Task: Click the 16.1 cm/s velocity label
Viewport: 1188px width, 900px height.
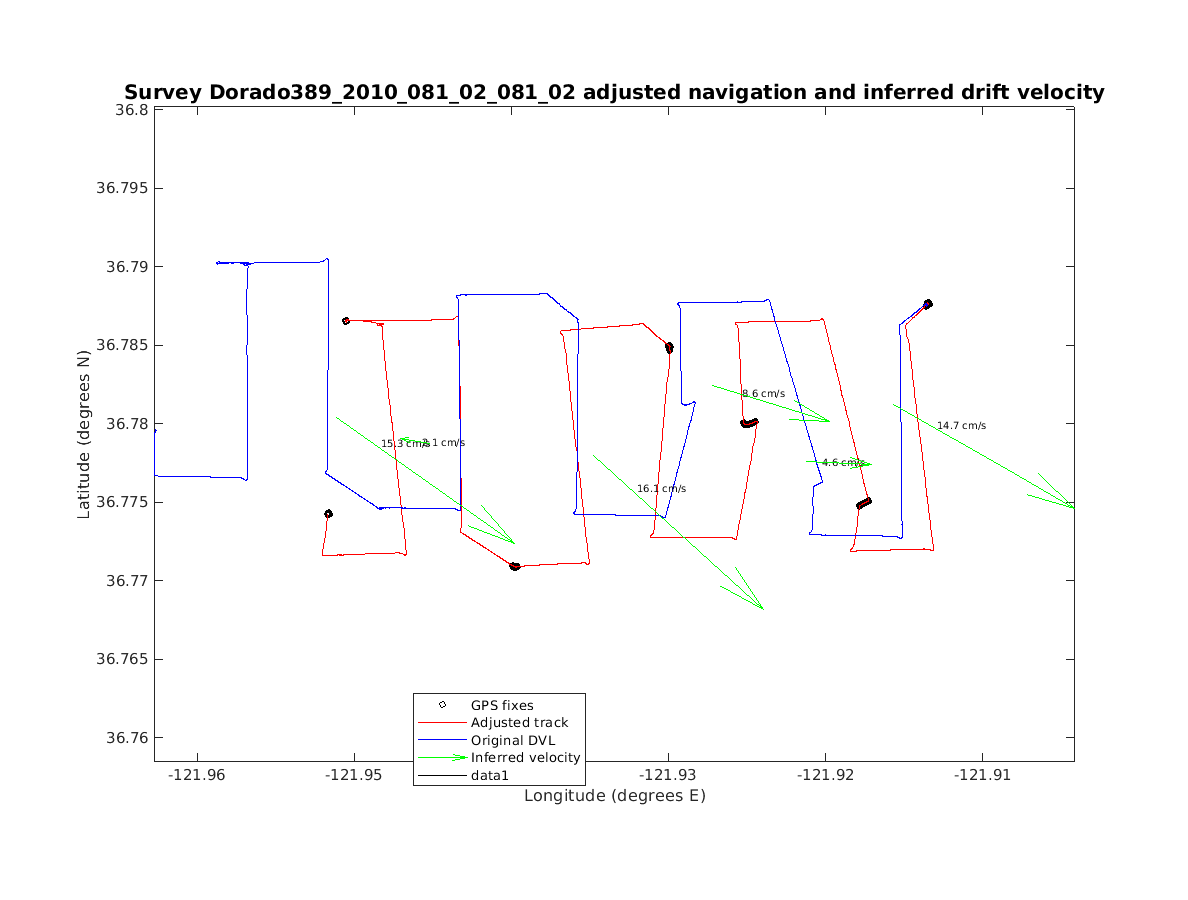Action: tap(661, 489)
